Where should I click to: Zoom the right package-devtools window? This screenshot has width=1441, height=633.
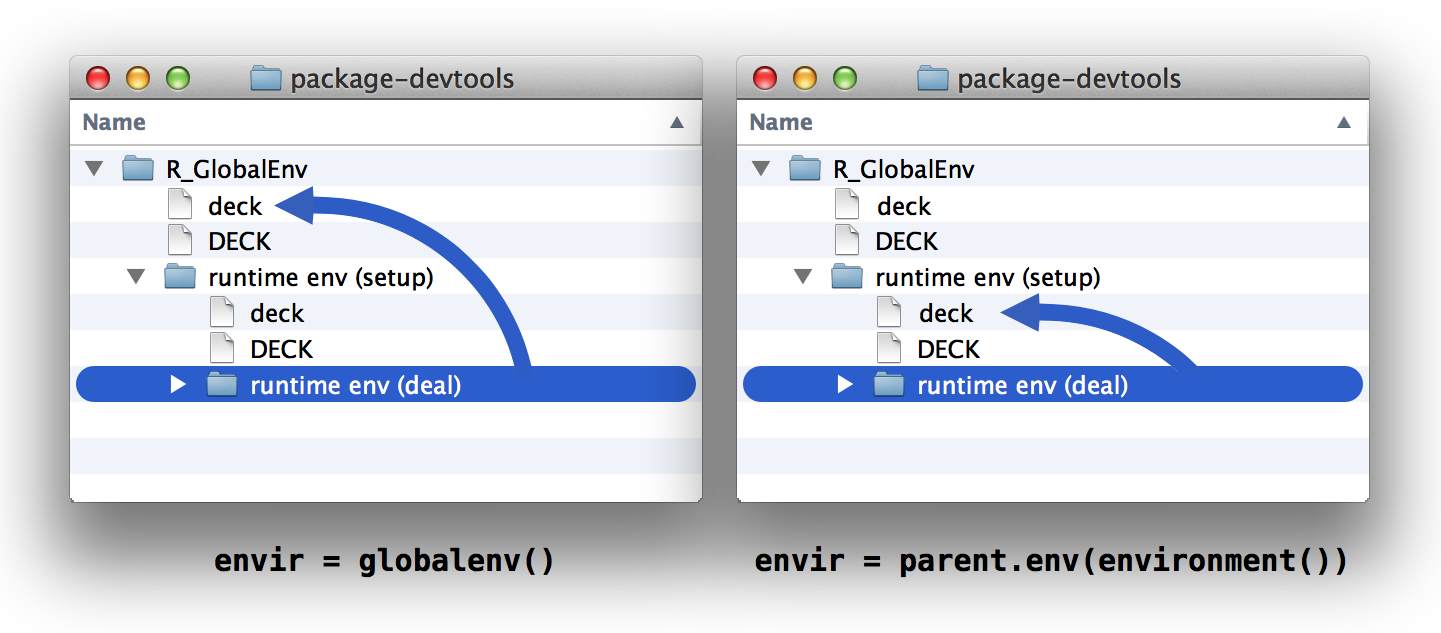pyautogui.click(x=845, y=78)
